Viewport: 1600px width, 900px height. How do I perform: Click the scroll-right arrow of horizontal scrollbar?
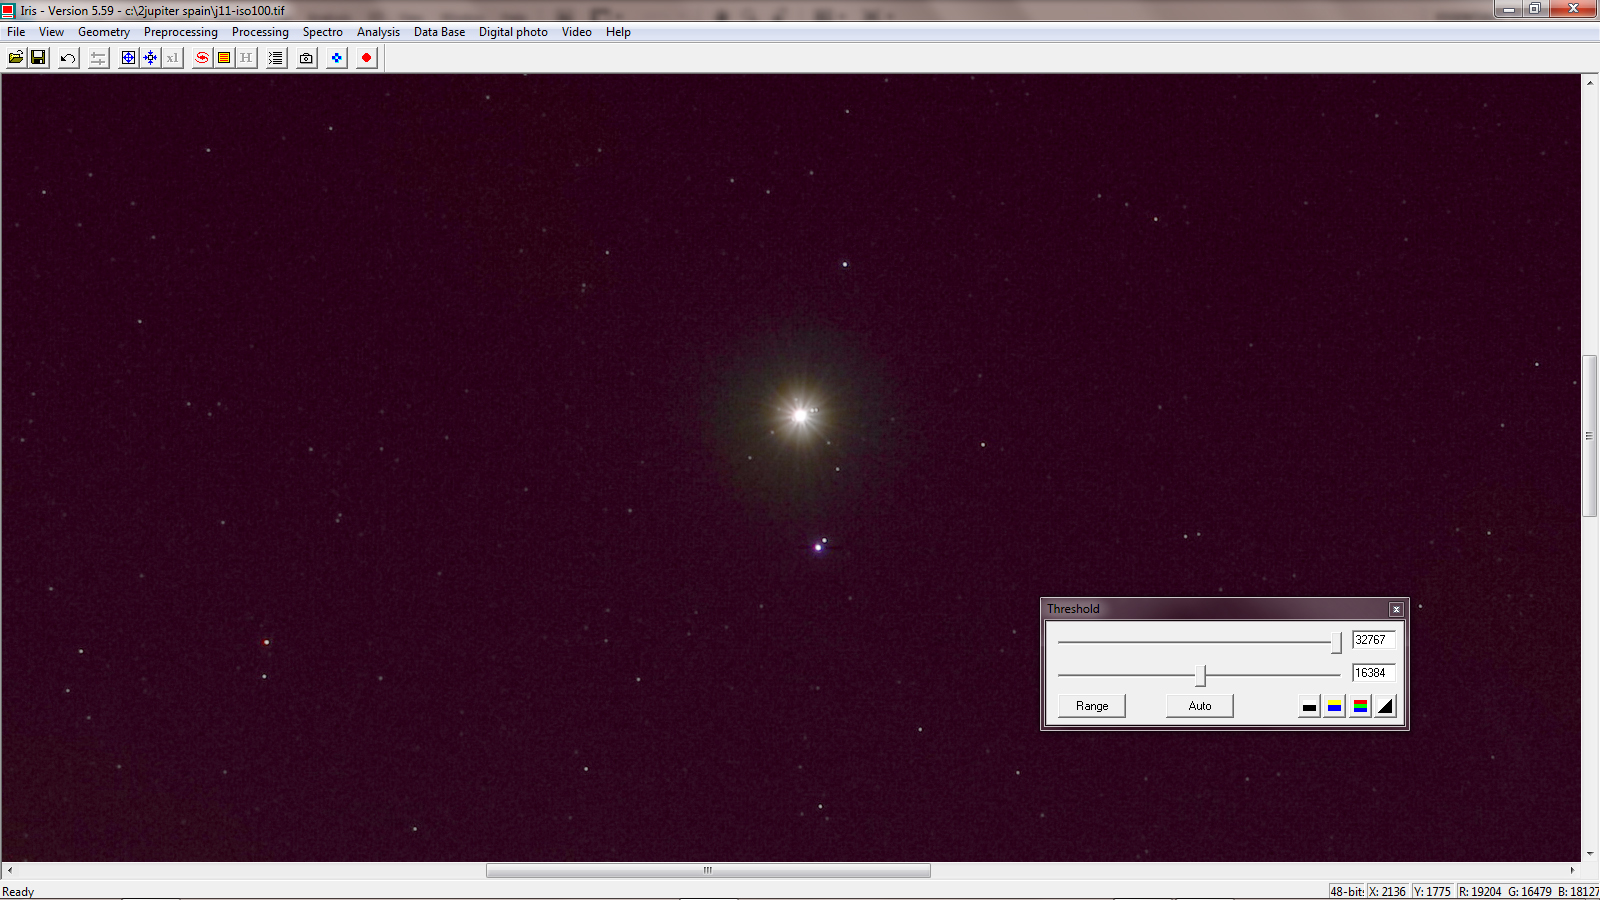[1572, 870]
